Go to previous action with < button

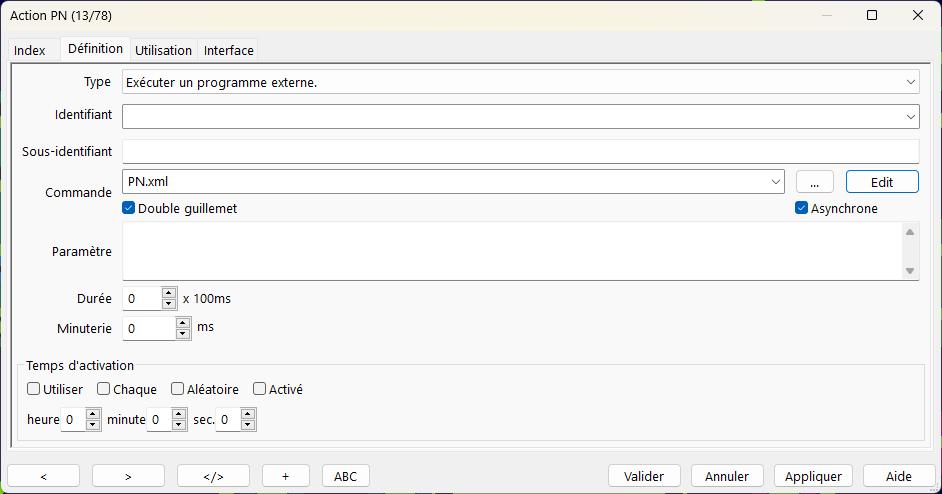point(43,476)
